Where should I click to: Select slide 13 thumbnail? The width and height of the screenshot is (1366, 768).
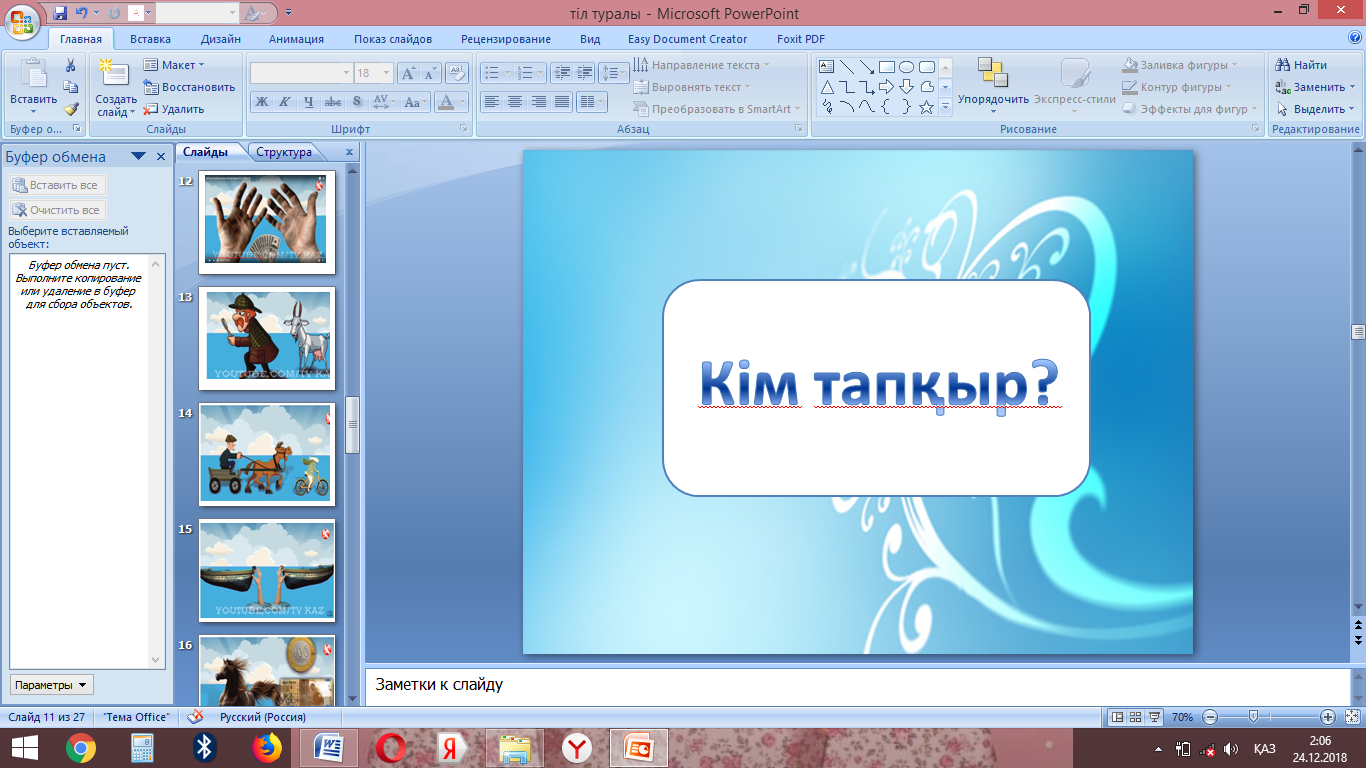point(266,338)
